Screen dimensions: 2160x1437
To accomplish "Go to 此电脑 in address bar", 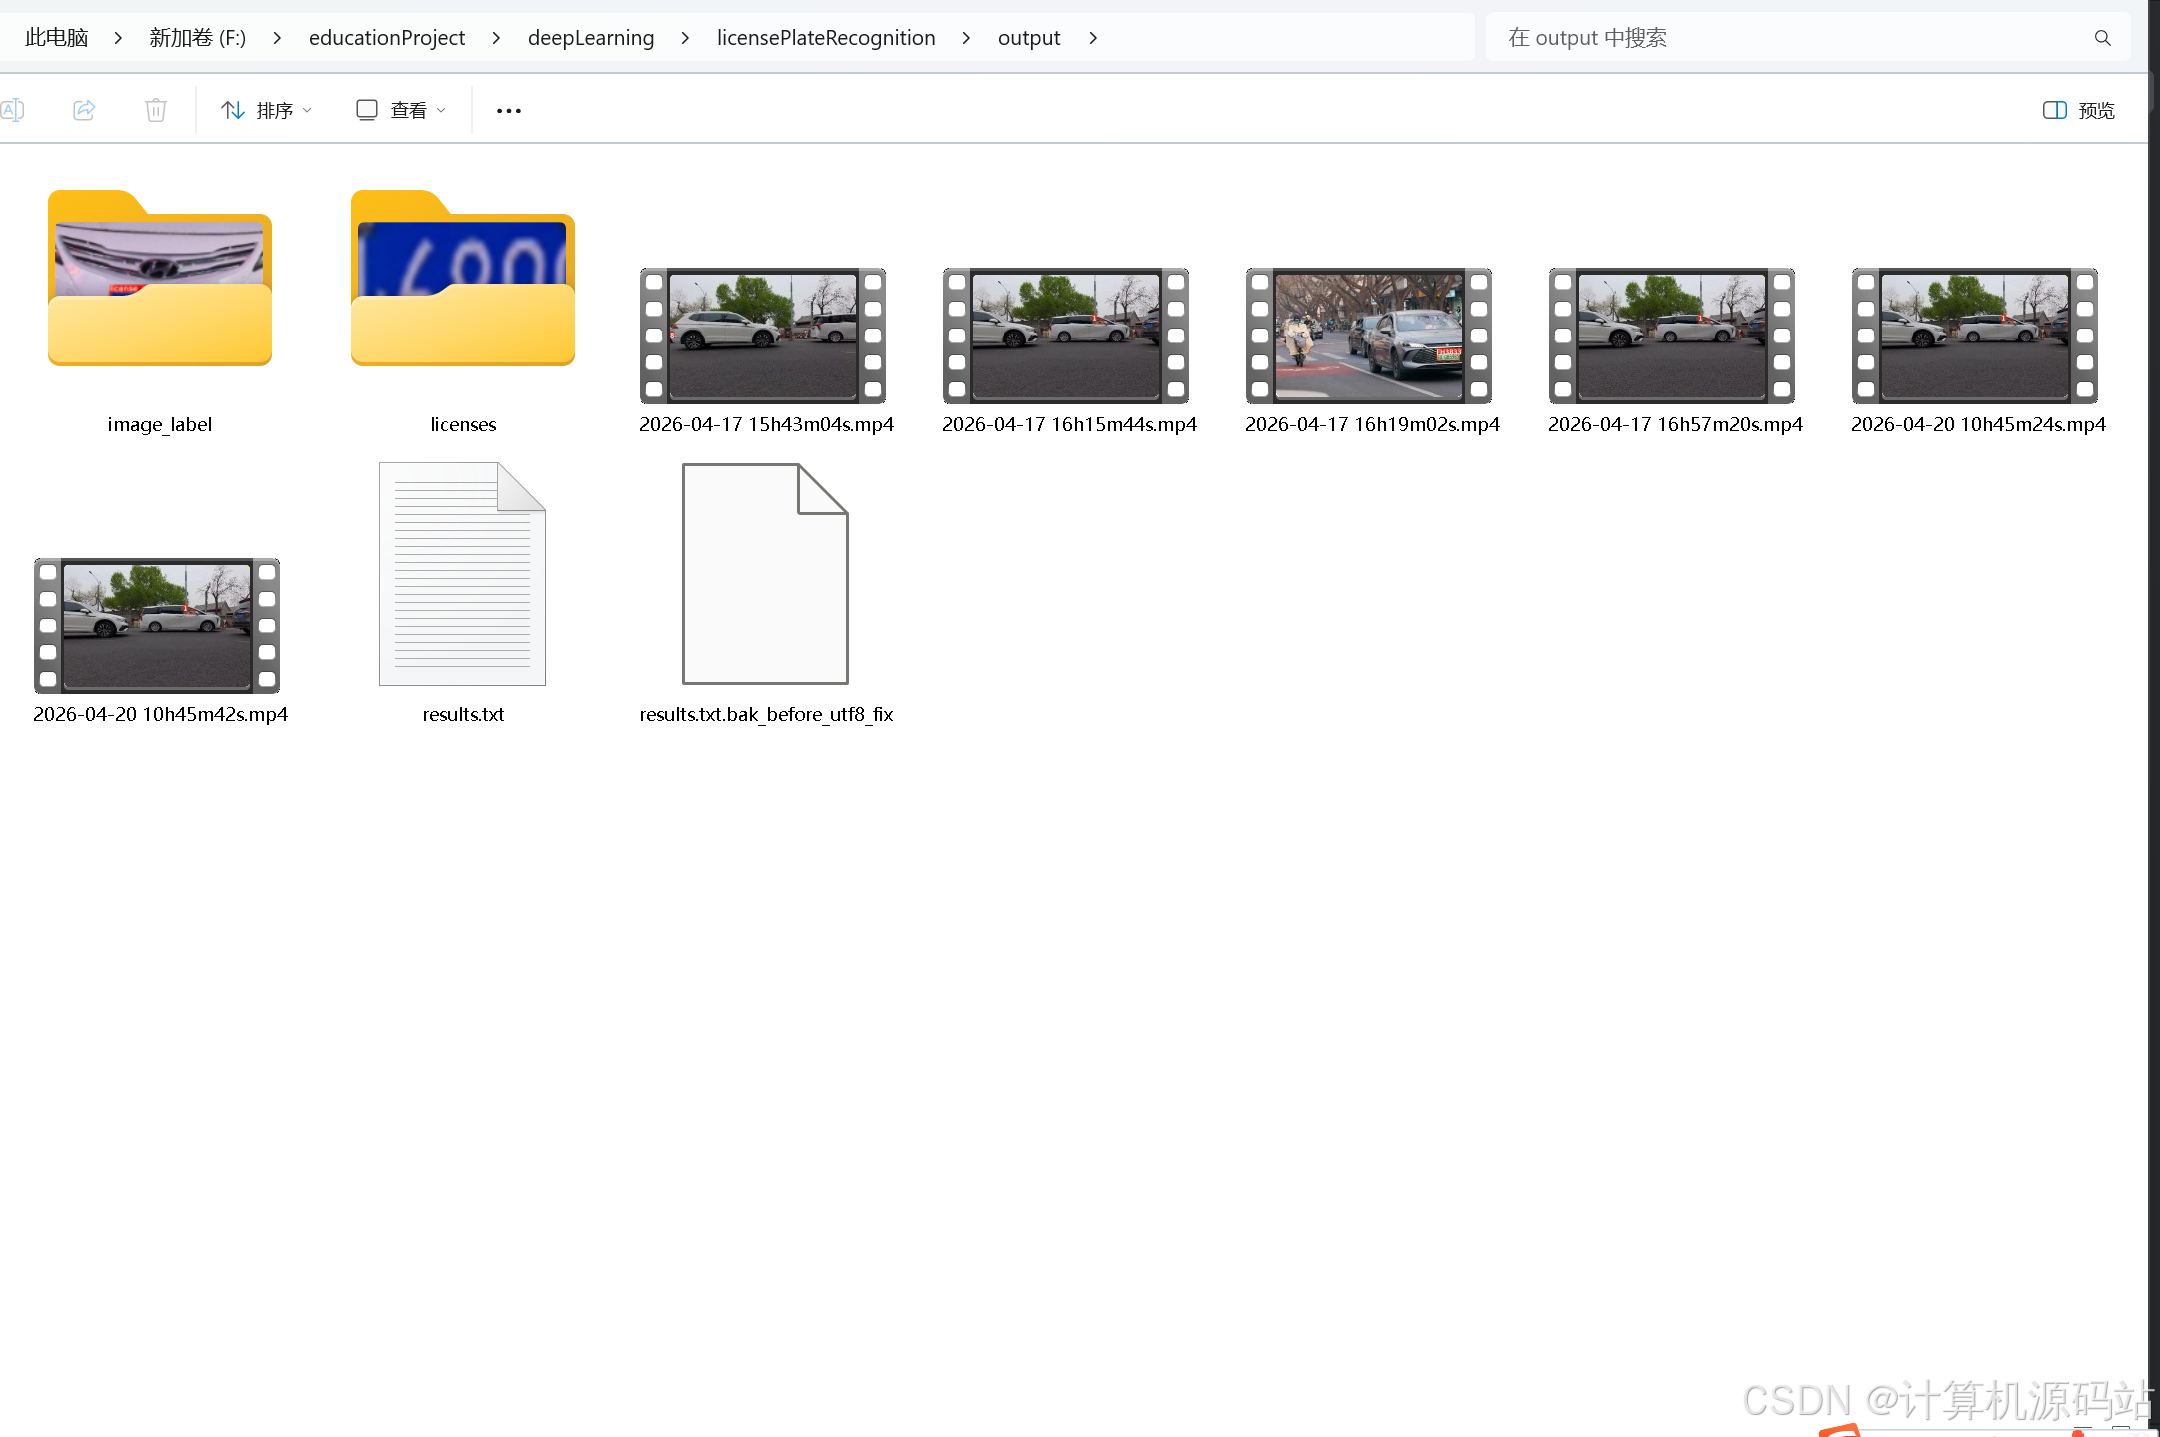I will 56,38.
